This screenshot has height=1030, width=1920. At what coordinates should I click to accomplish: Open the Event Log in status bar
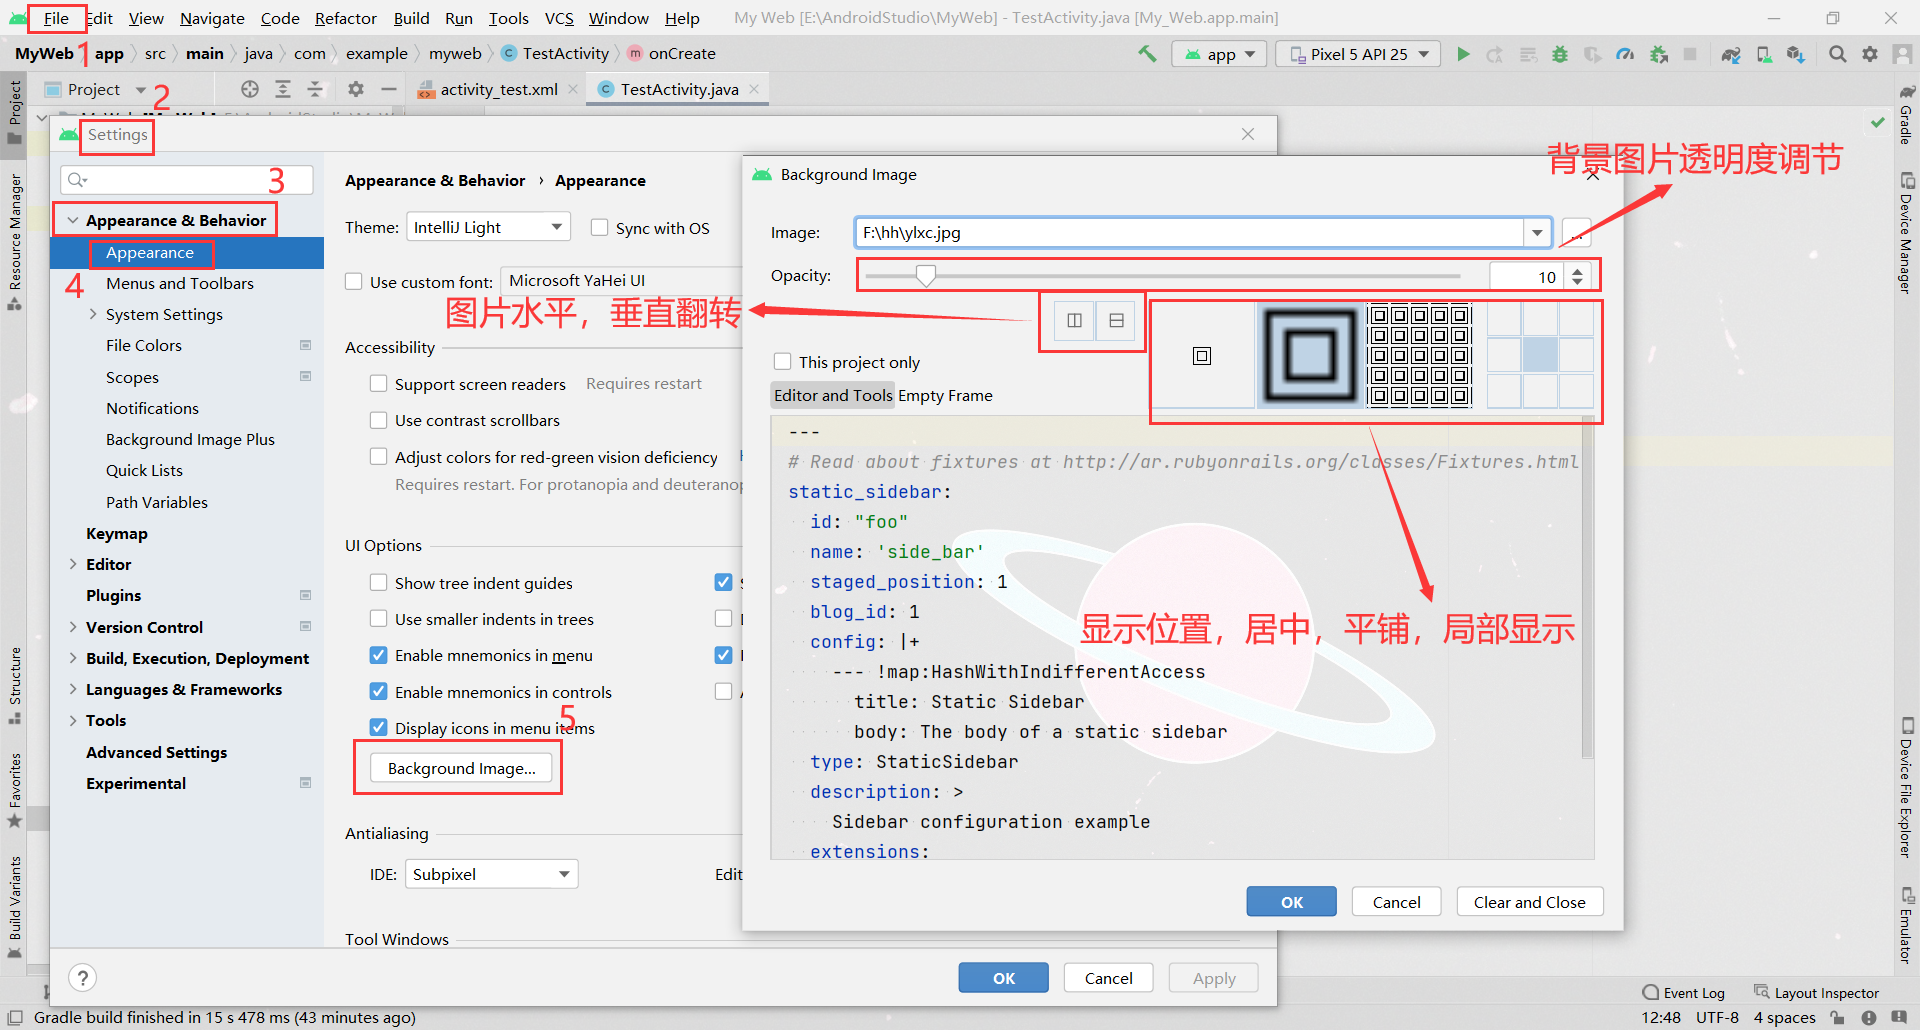point(1684,993)
